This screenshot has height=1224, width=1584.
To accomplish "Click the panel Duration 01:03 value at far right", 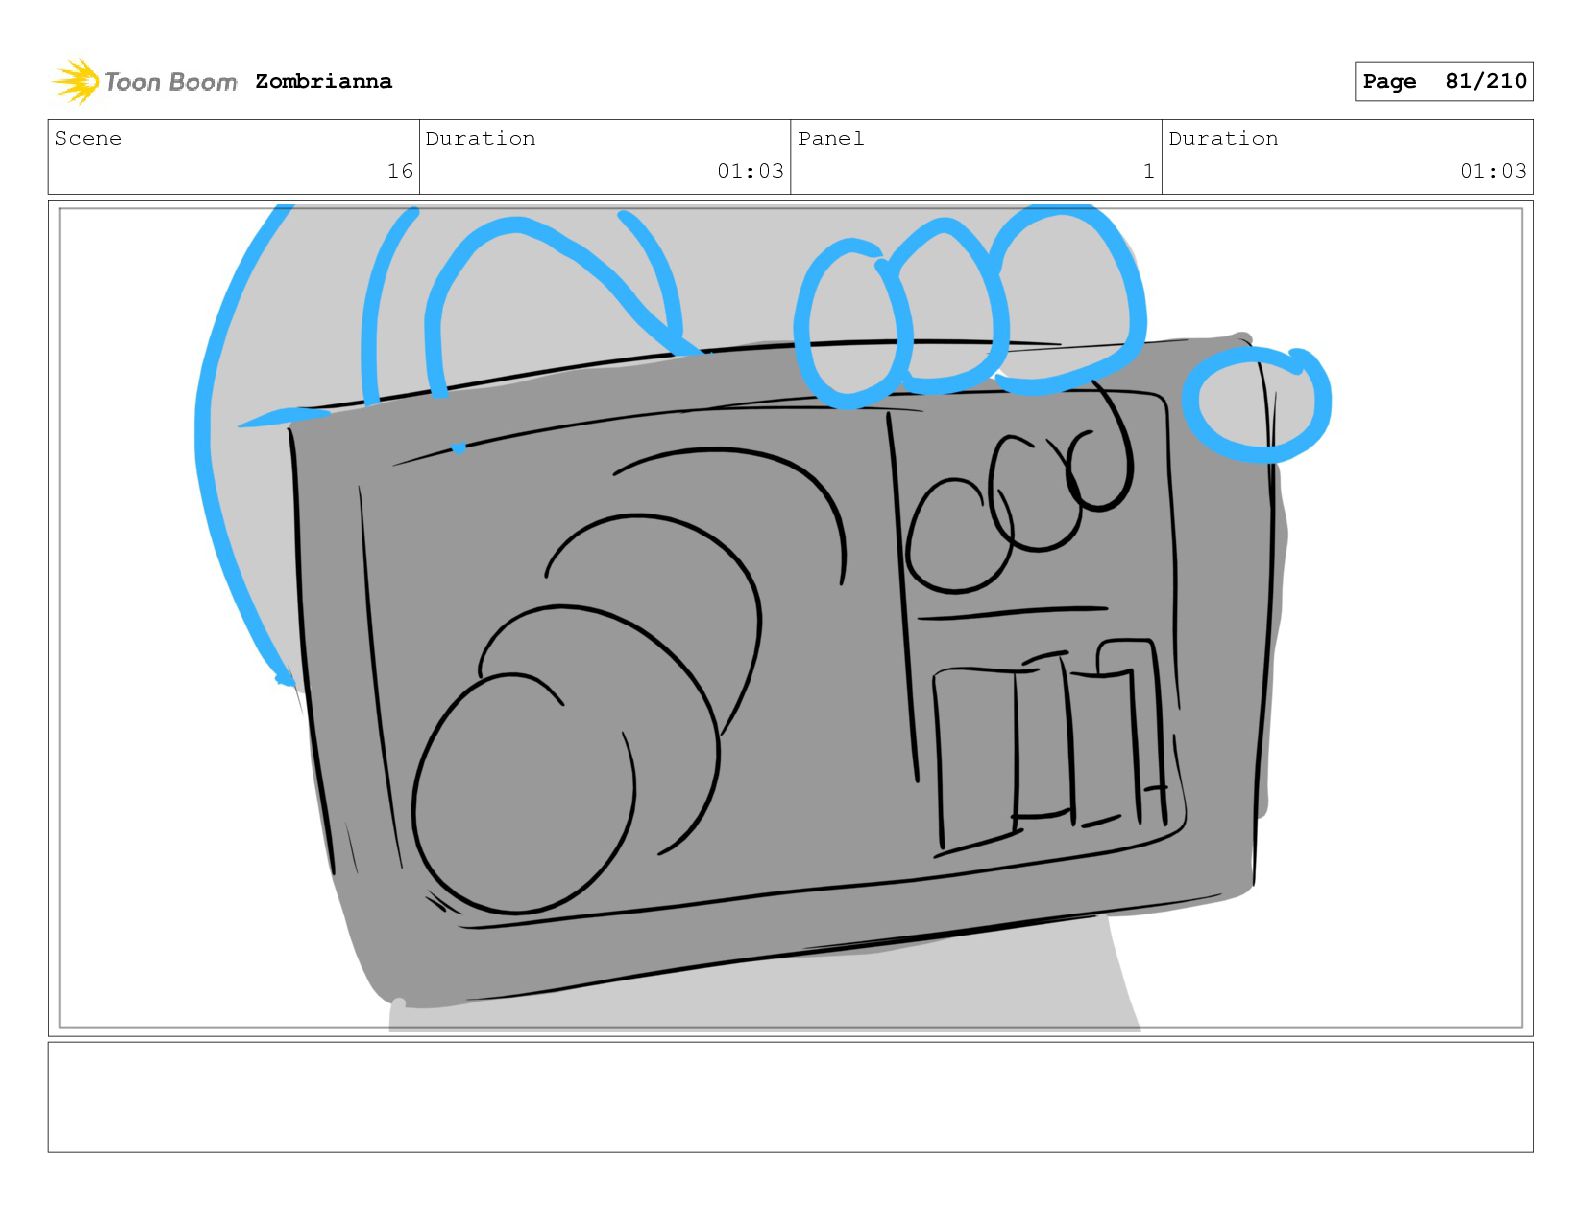I will pos(1493,171).
